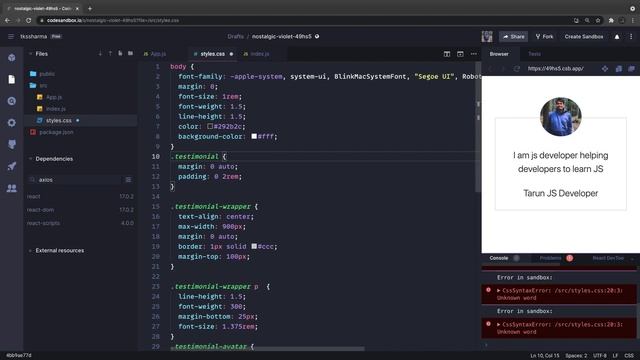Open the Sandbox Info cube icon
640x360 pixels.
coord(11,58)
